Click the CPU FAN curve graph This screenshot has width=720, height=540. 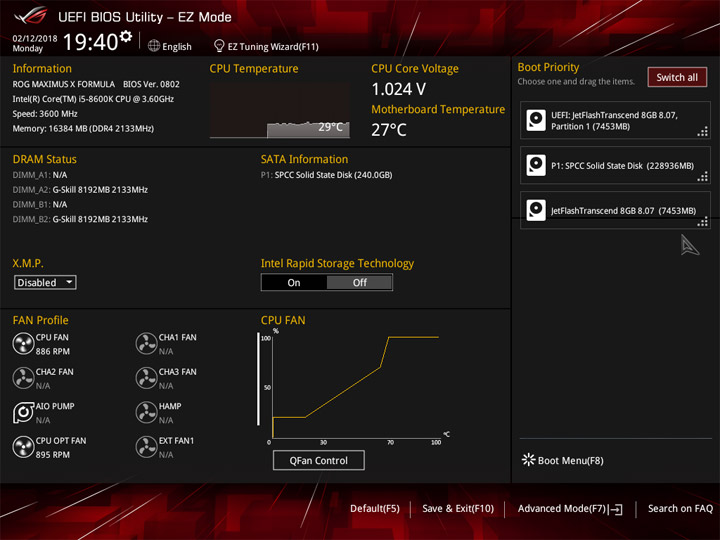pyautogui.click(x=356, y=386)
